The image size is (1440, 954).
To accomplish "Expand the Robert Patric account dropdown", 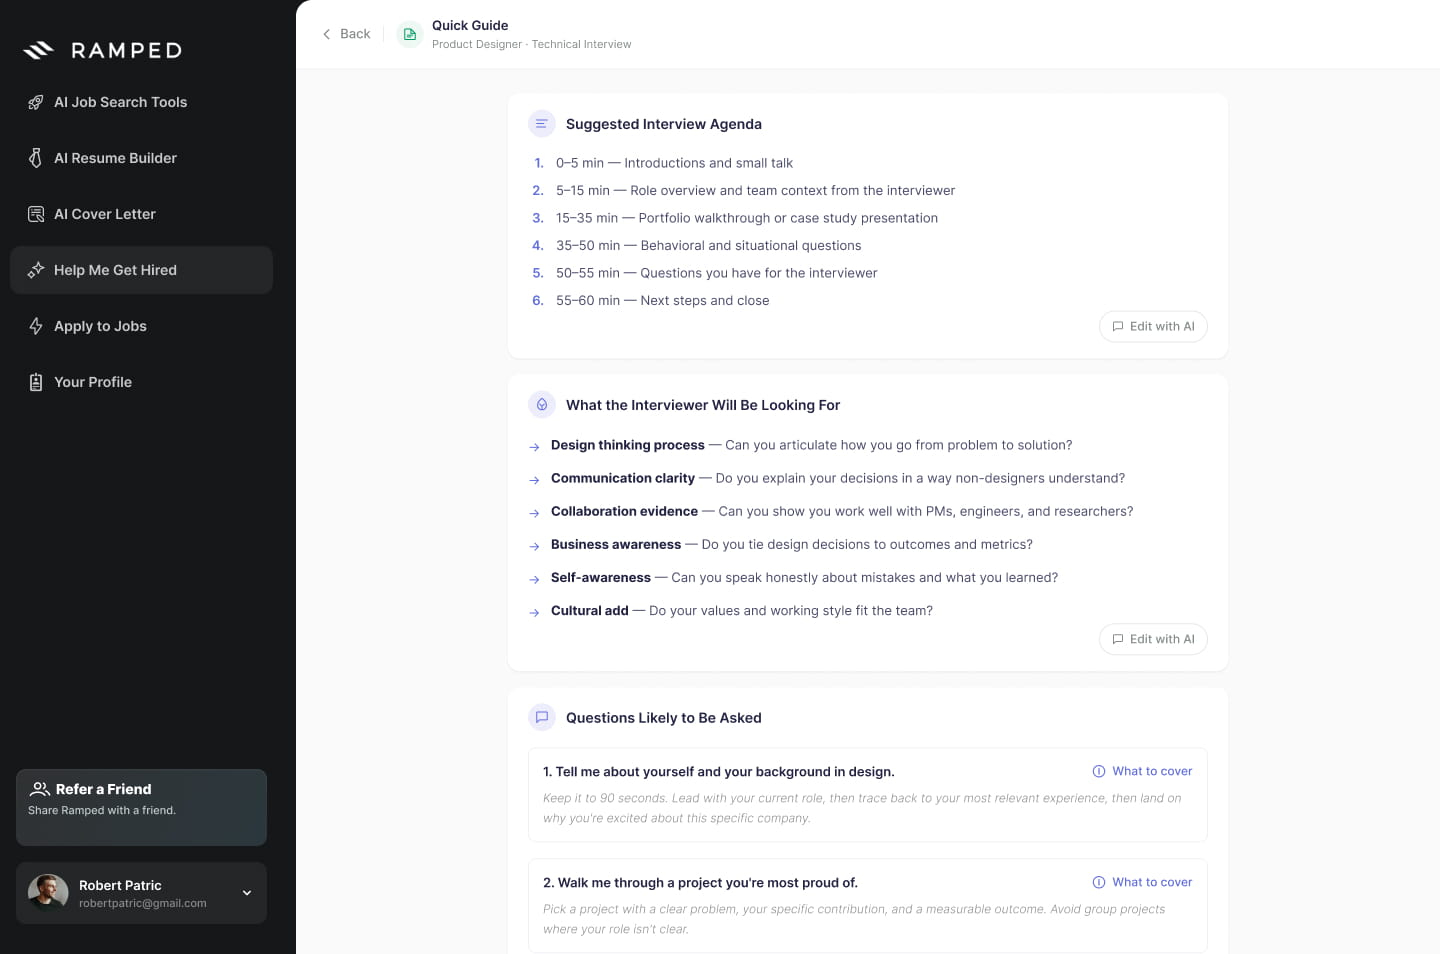I will [x=247, y=893].
